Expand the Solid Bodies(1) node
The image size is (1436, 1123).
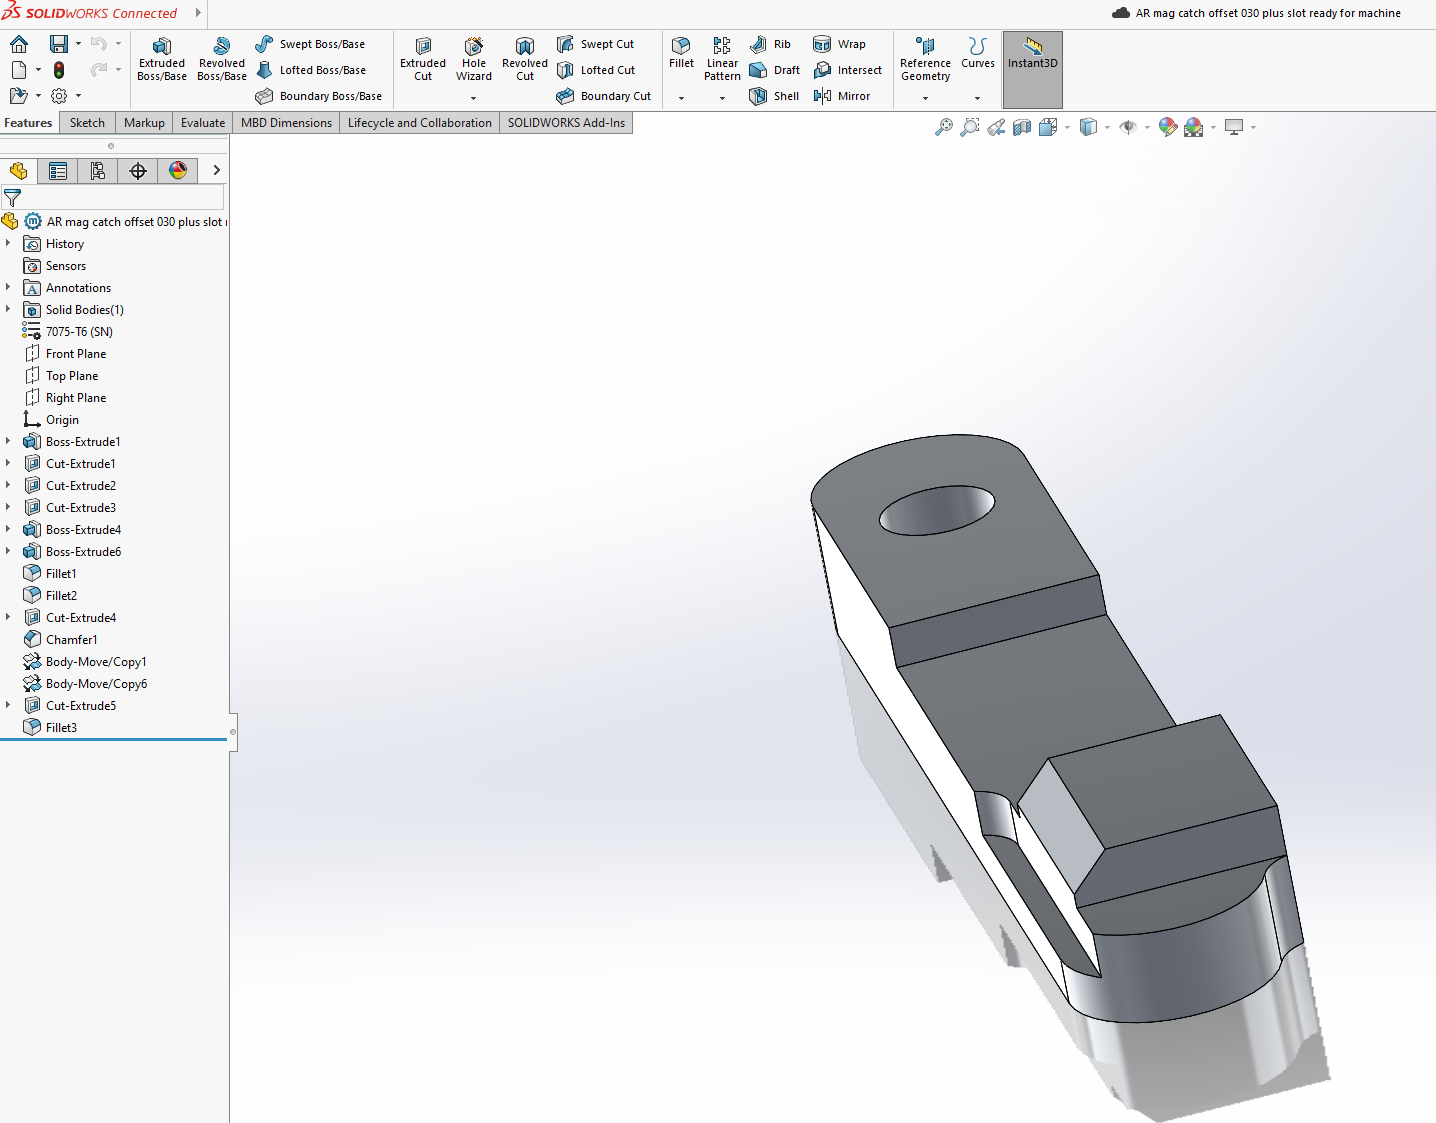tap(8, 309)
